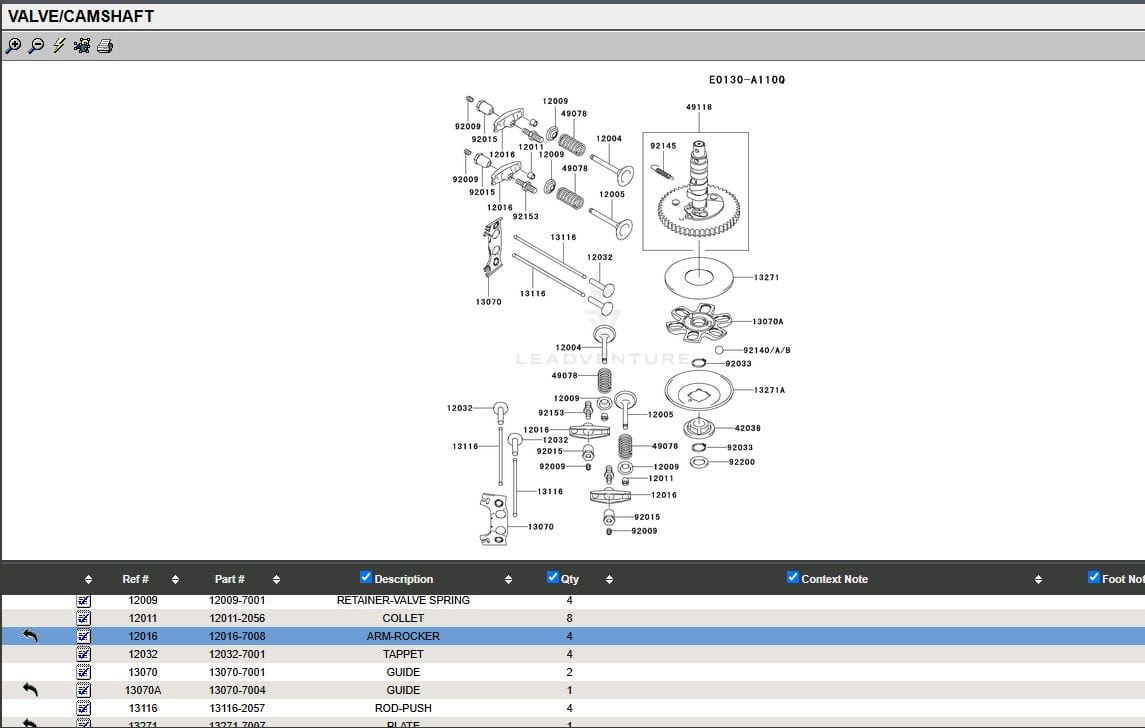Click the supersession arrow for ref 13070A
This screenshot has width=1145, height=728.
(30, 690)
